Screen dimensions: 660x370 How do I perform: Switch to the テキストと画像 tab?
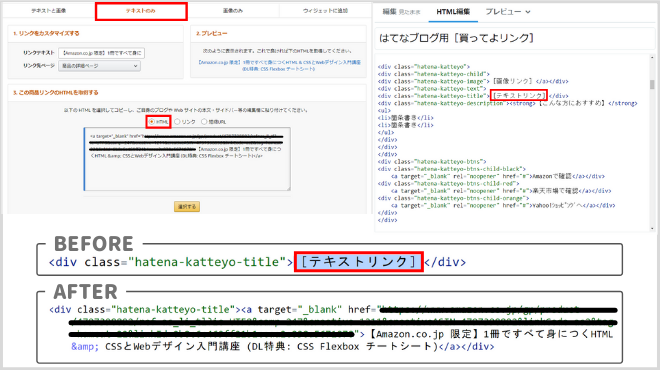click(x=49, y=11)
